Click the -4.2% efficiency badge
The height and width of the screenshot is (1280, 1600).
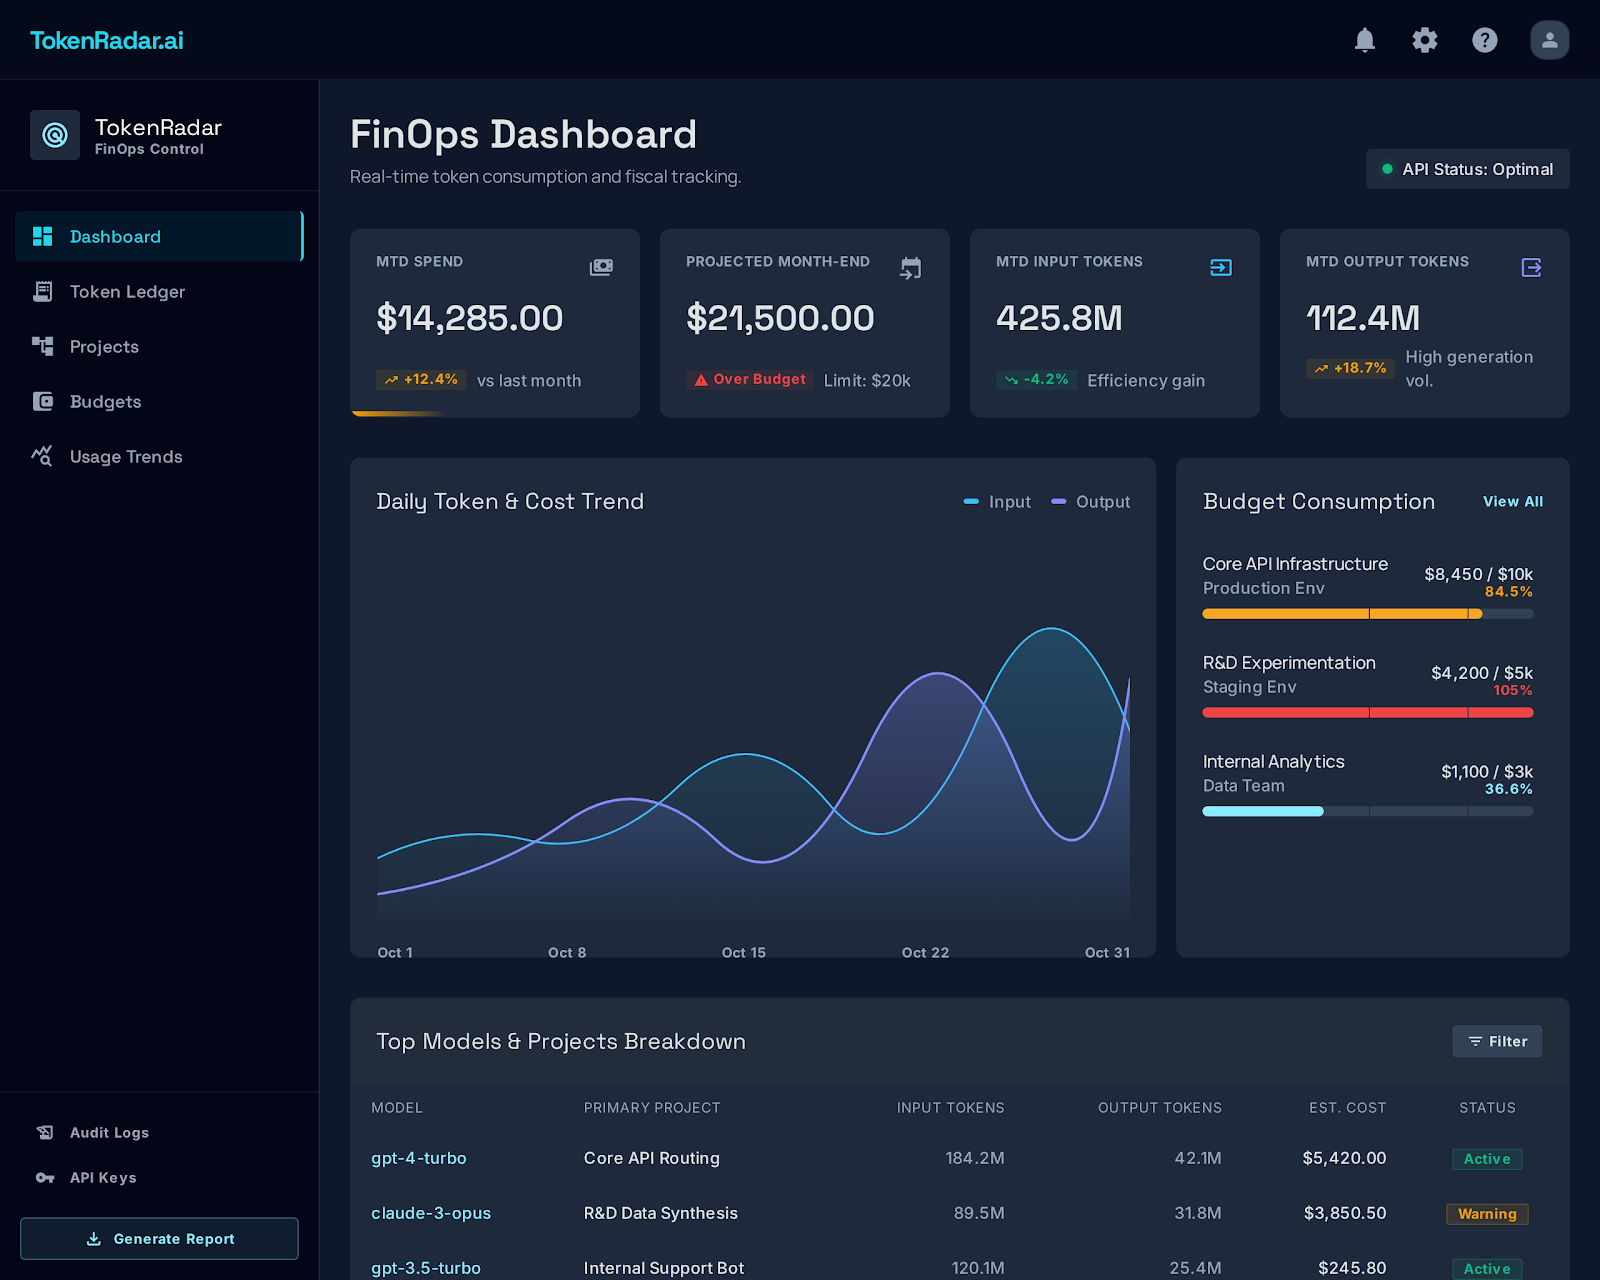pos(1037,380)
